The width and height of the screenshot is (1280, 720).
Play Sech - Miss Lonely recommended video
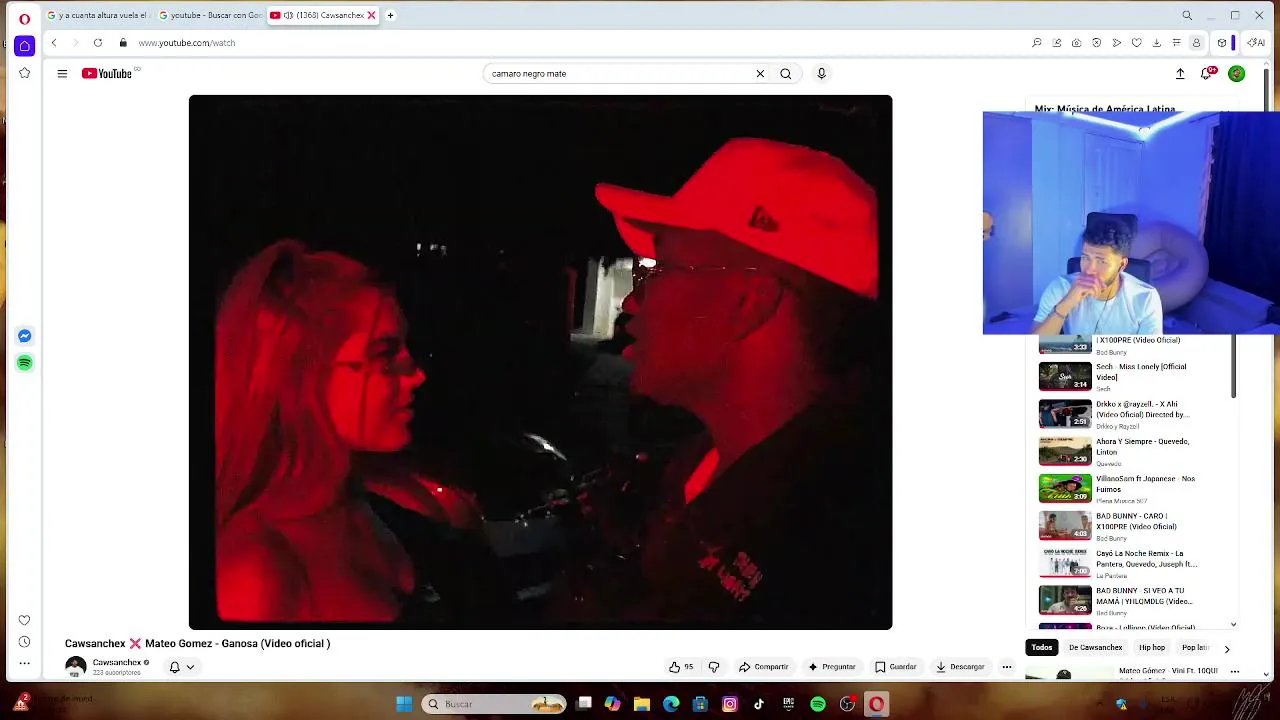[x=1065, y=376]
